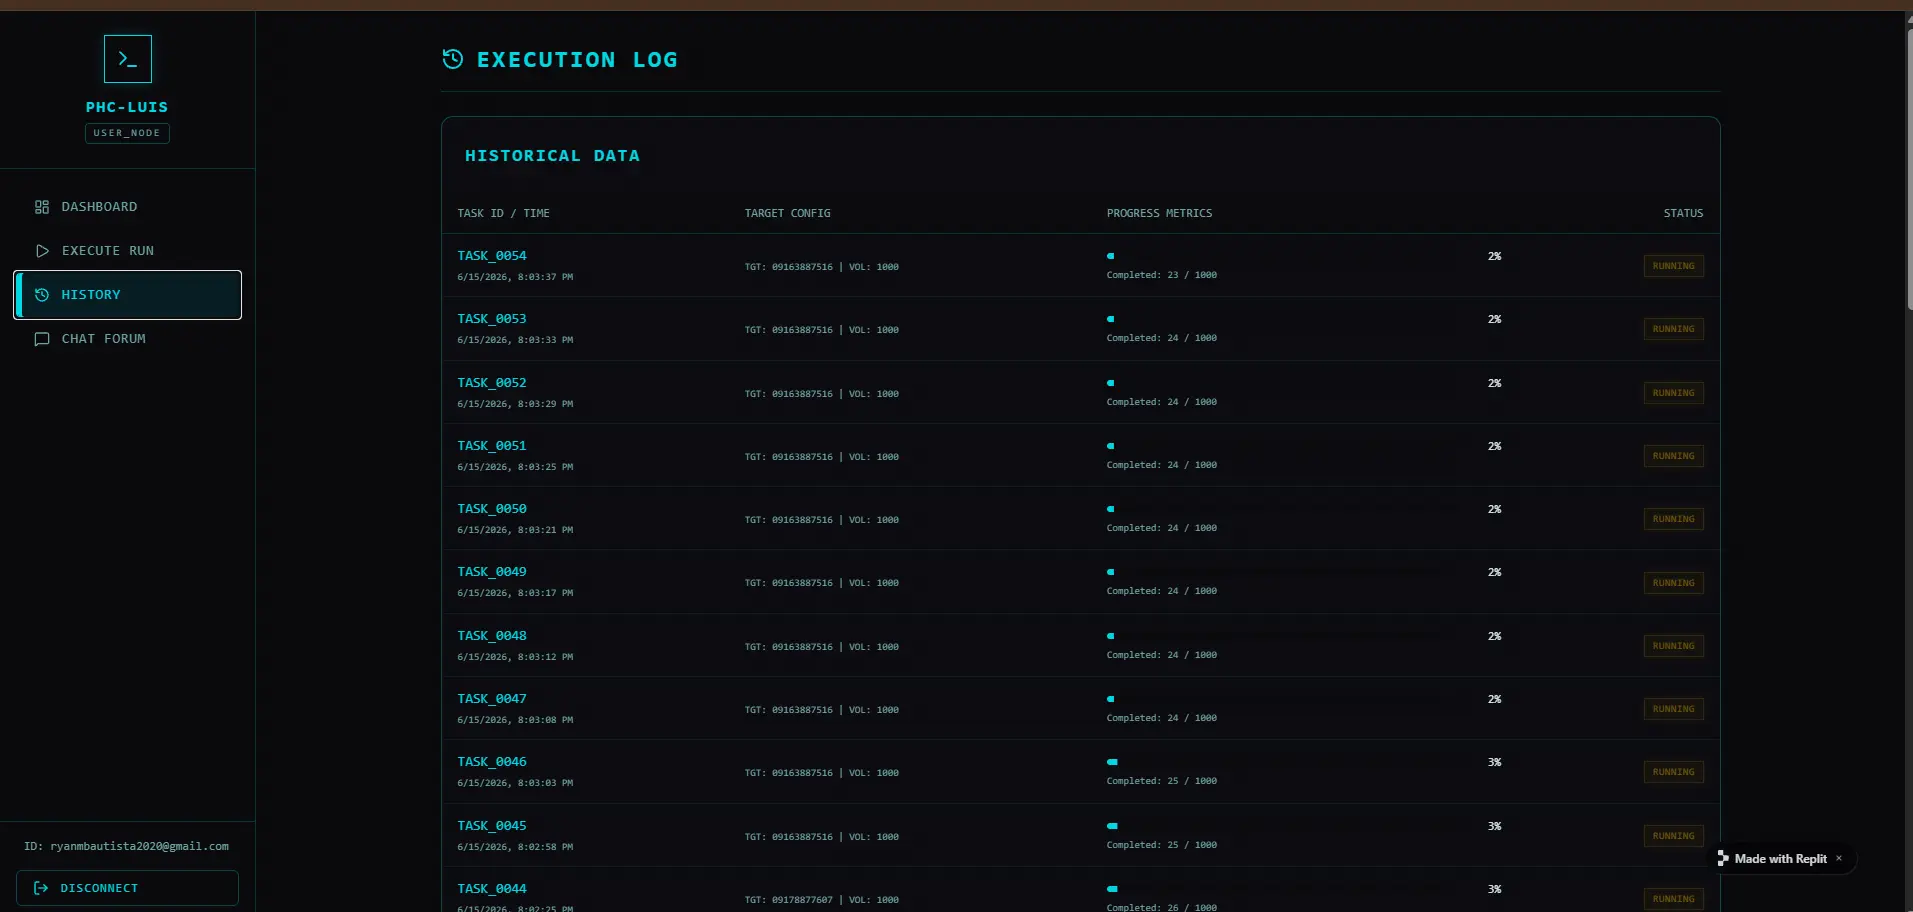Select task ID TASK_0048
The height and width of the screenshot is (912, 1913).
[492, 636]
